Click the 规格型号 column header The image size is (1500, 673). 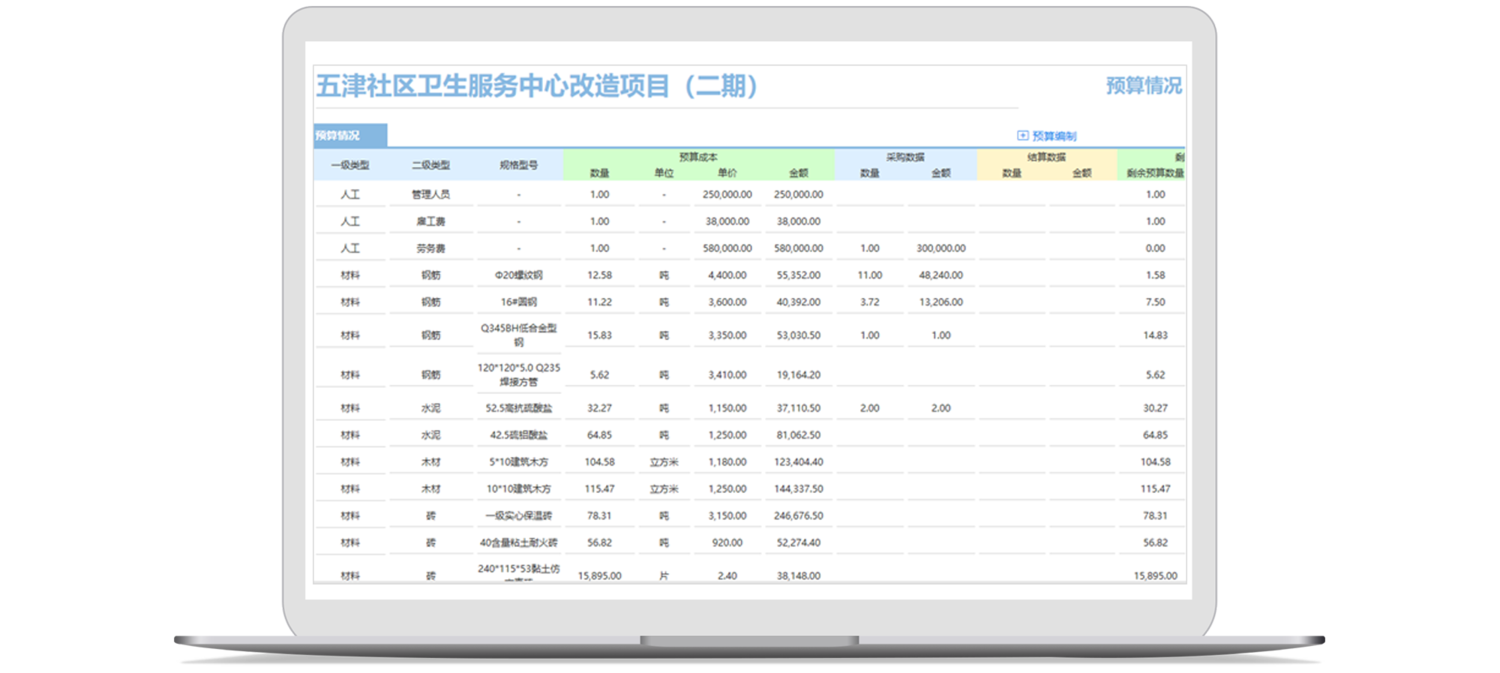(519, 165)
